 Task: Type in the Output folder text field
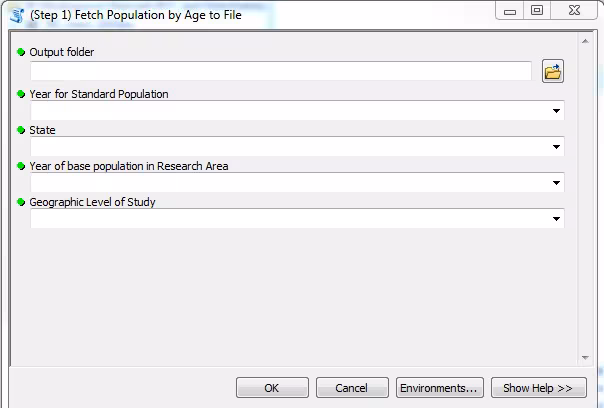[280, 72]
